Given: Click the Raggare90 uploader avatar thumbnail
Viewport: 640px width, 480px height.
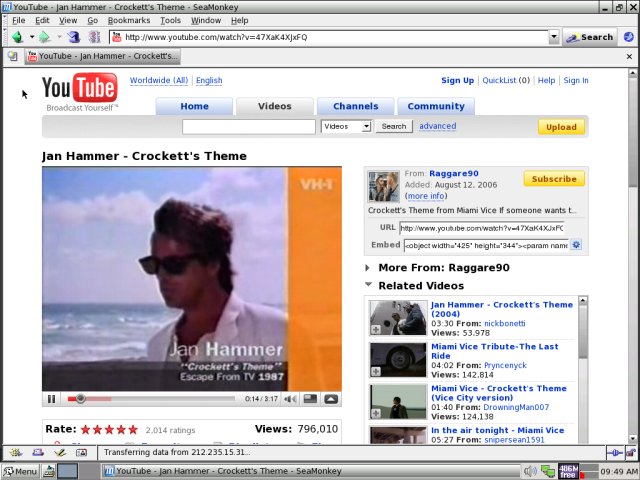Looking at the screenshot, I should click(x=383, y=187).
